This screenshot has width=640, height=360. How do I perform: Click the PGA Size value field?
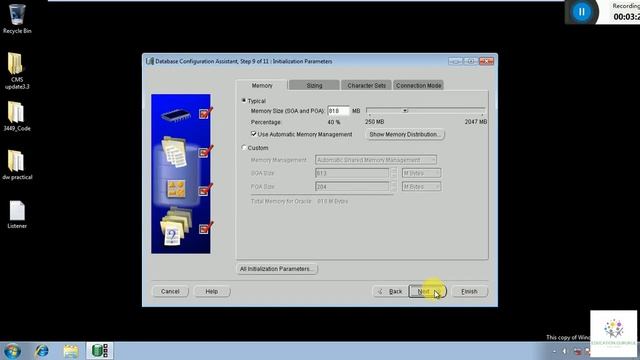352,187
